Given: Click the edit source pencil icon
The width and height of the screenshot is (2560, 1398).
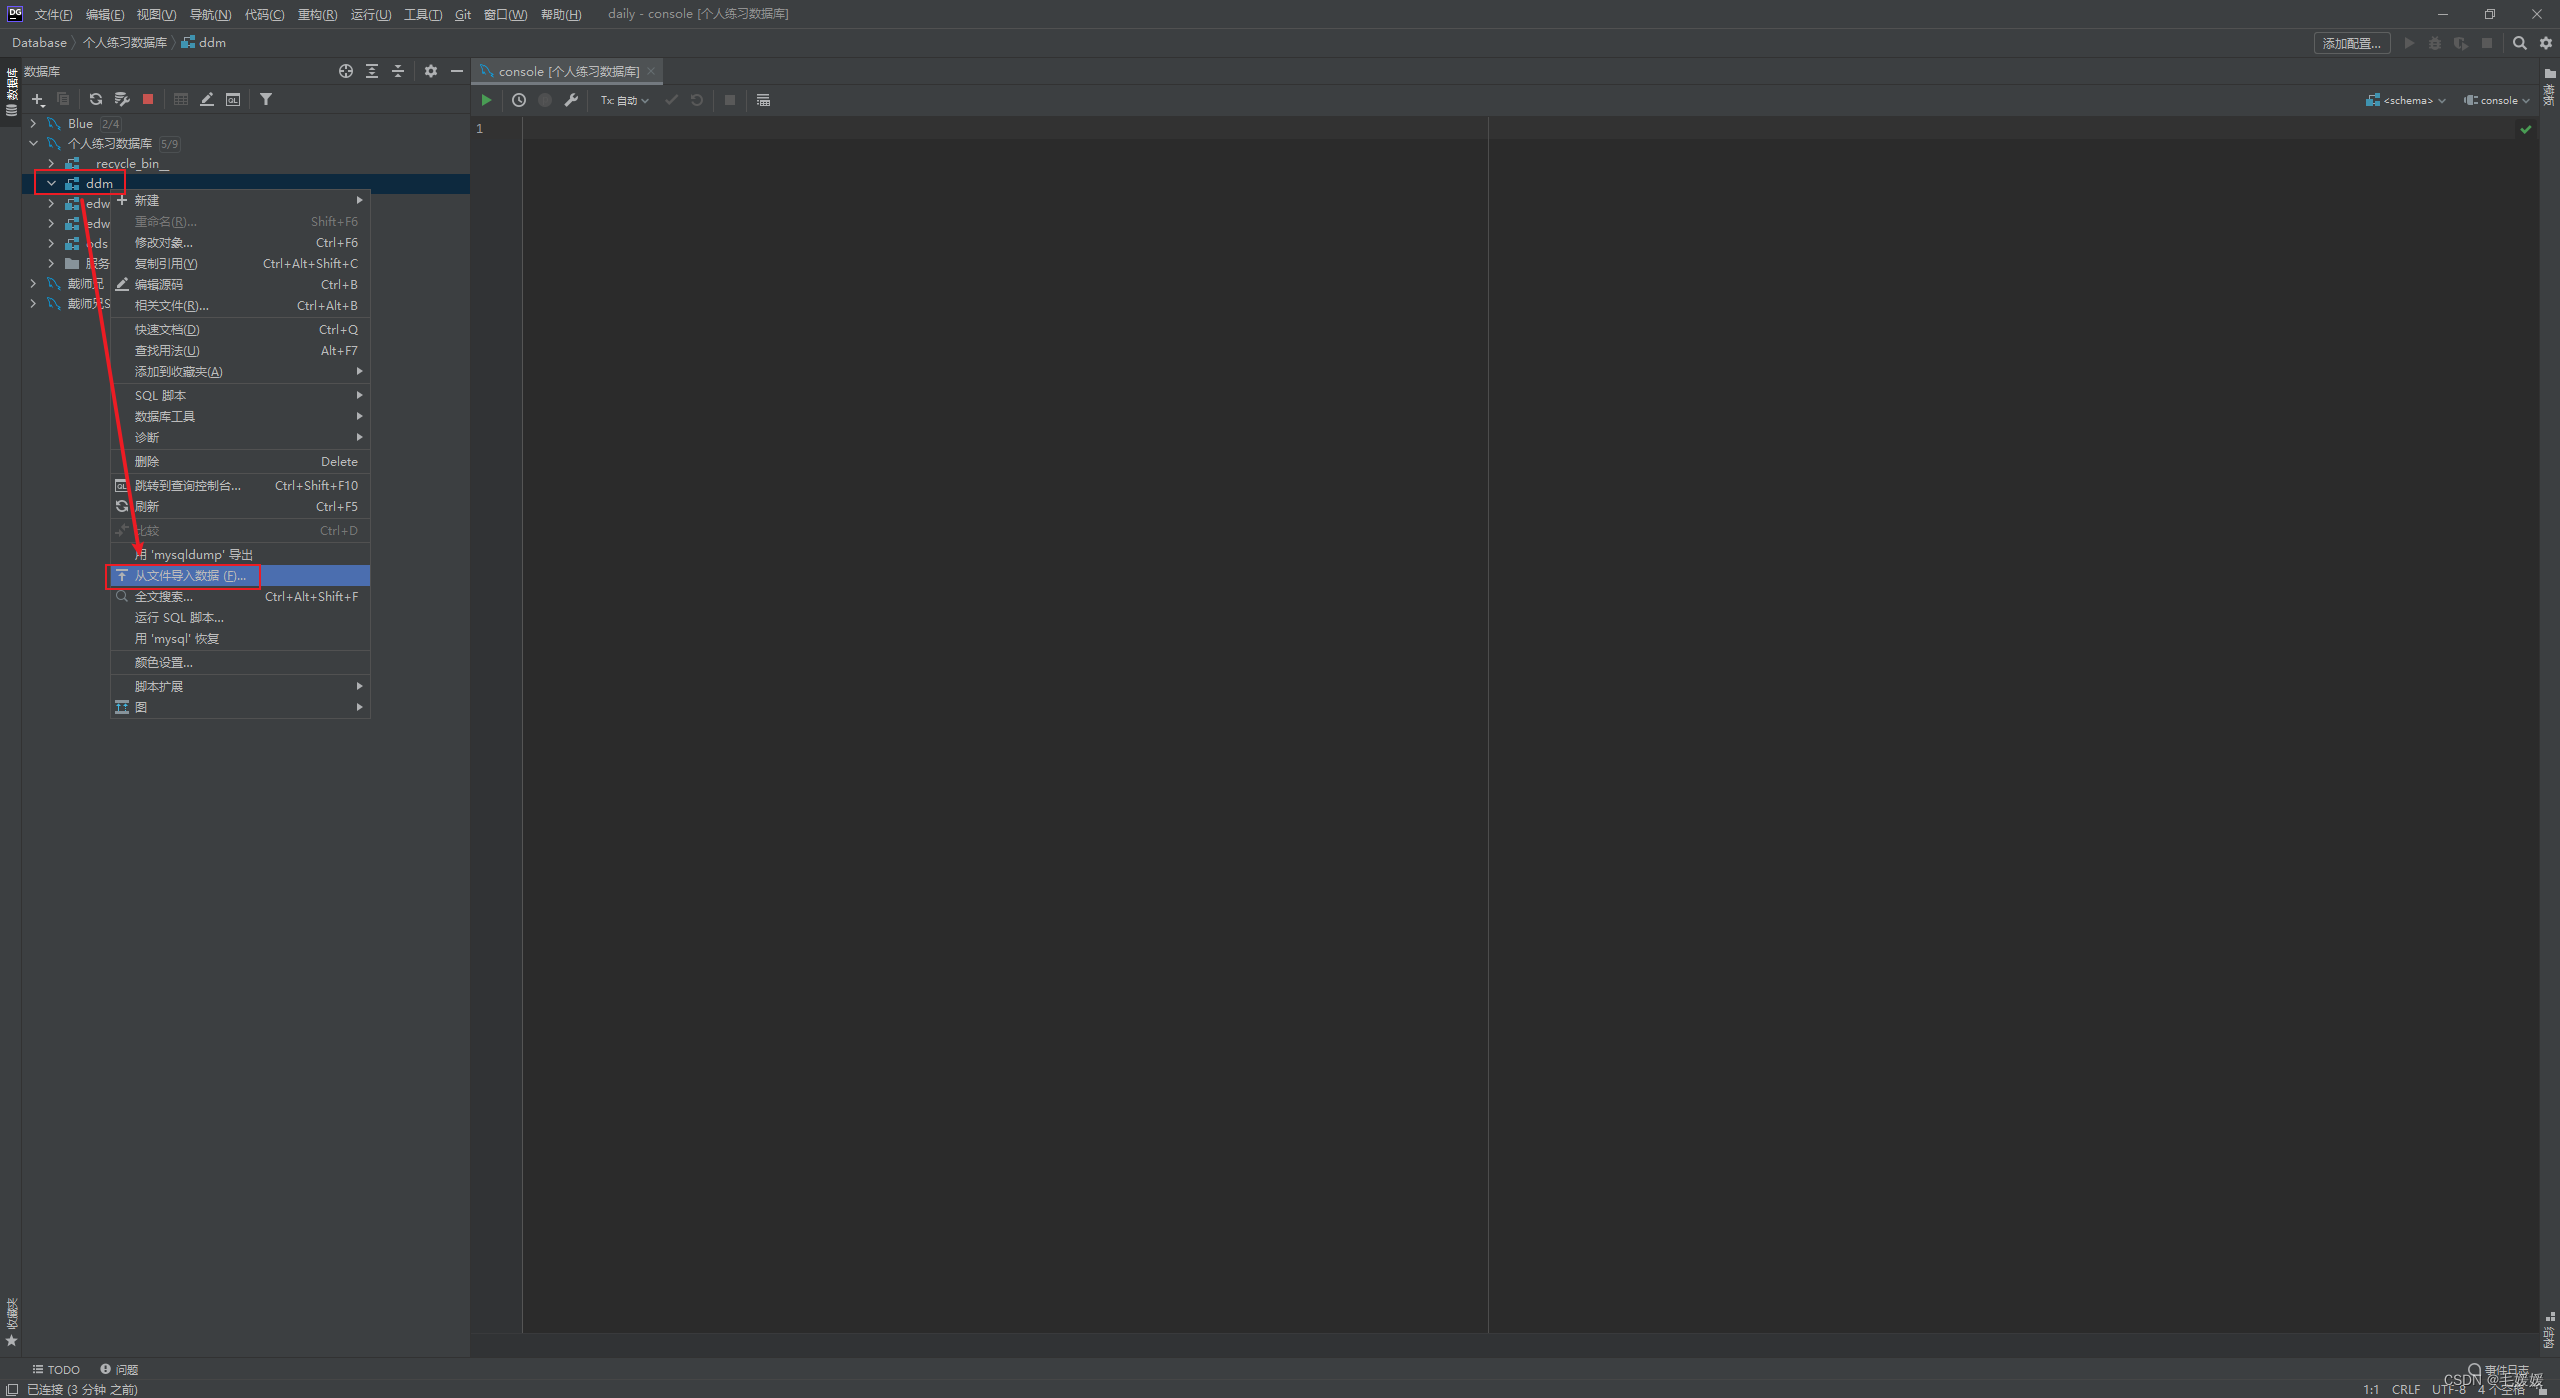Looking at the screenshot, I should point(207,99).
